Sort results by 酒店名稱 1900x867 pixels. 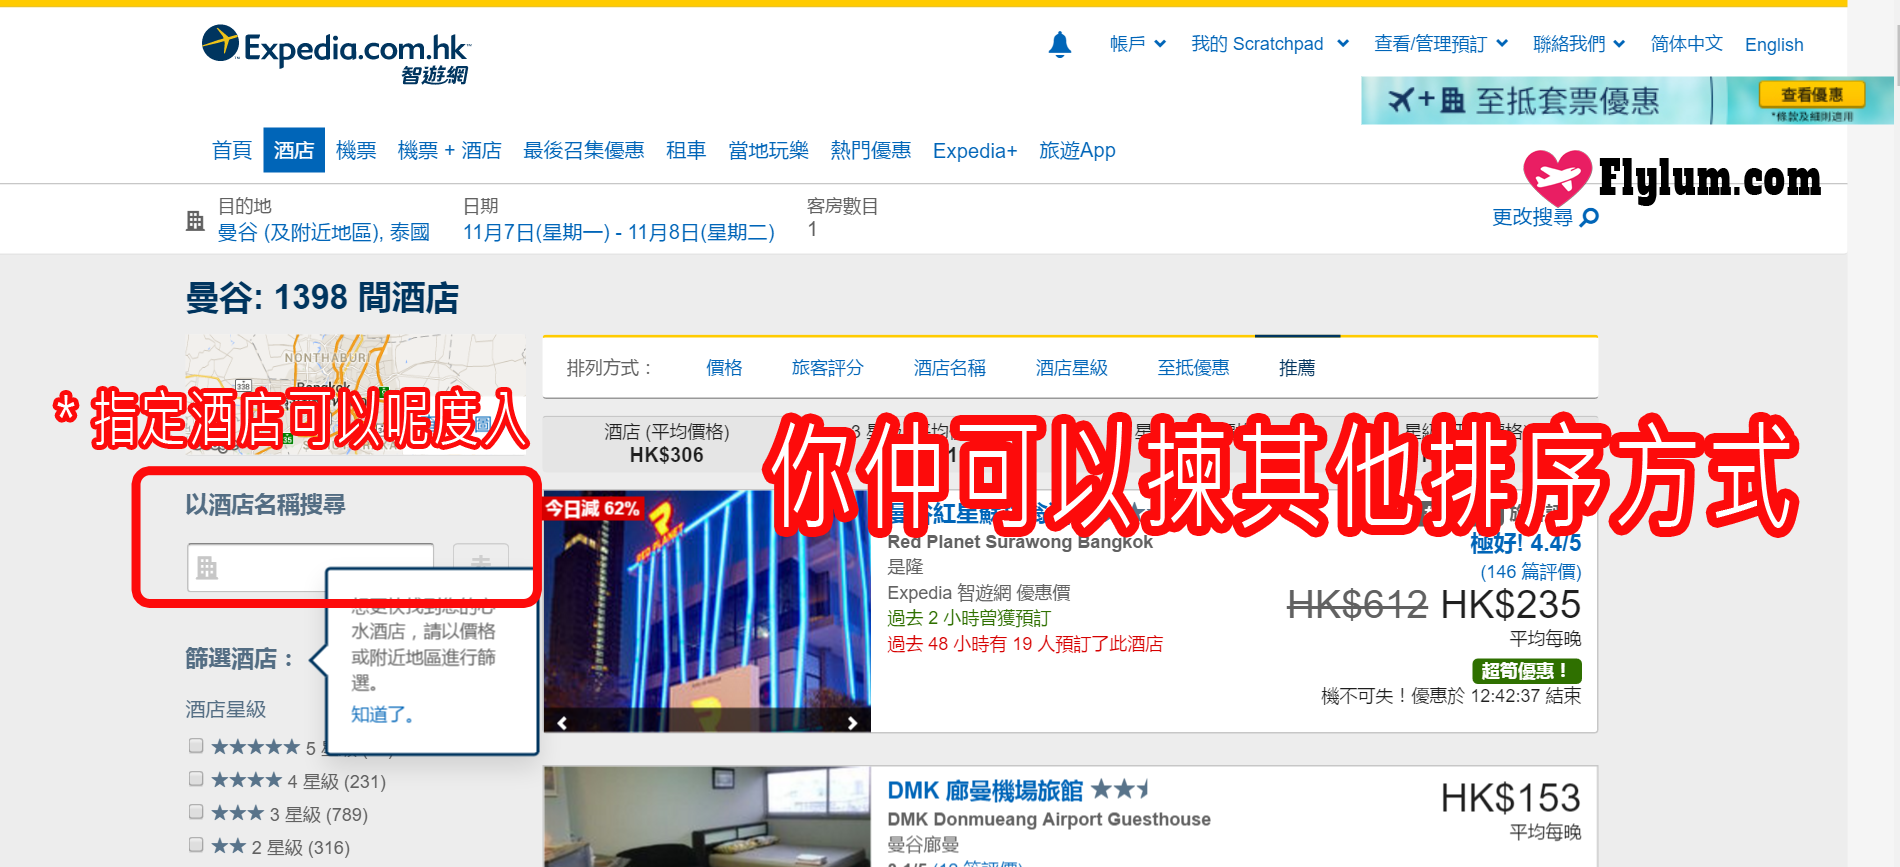pyautogui.click(x=949, y=368)
